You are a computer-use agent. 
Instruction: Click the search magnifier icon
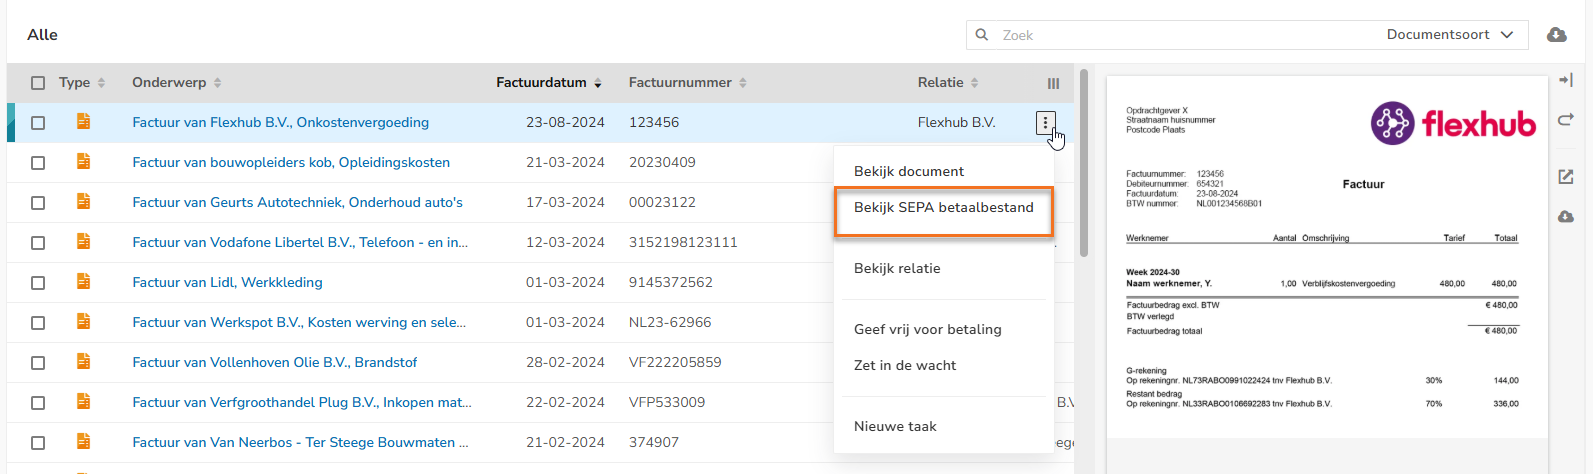(982, 35)
